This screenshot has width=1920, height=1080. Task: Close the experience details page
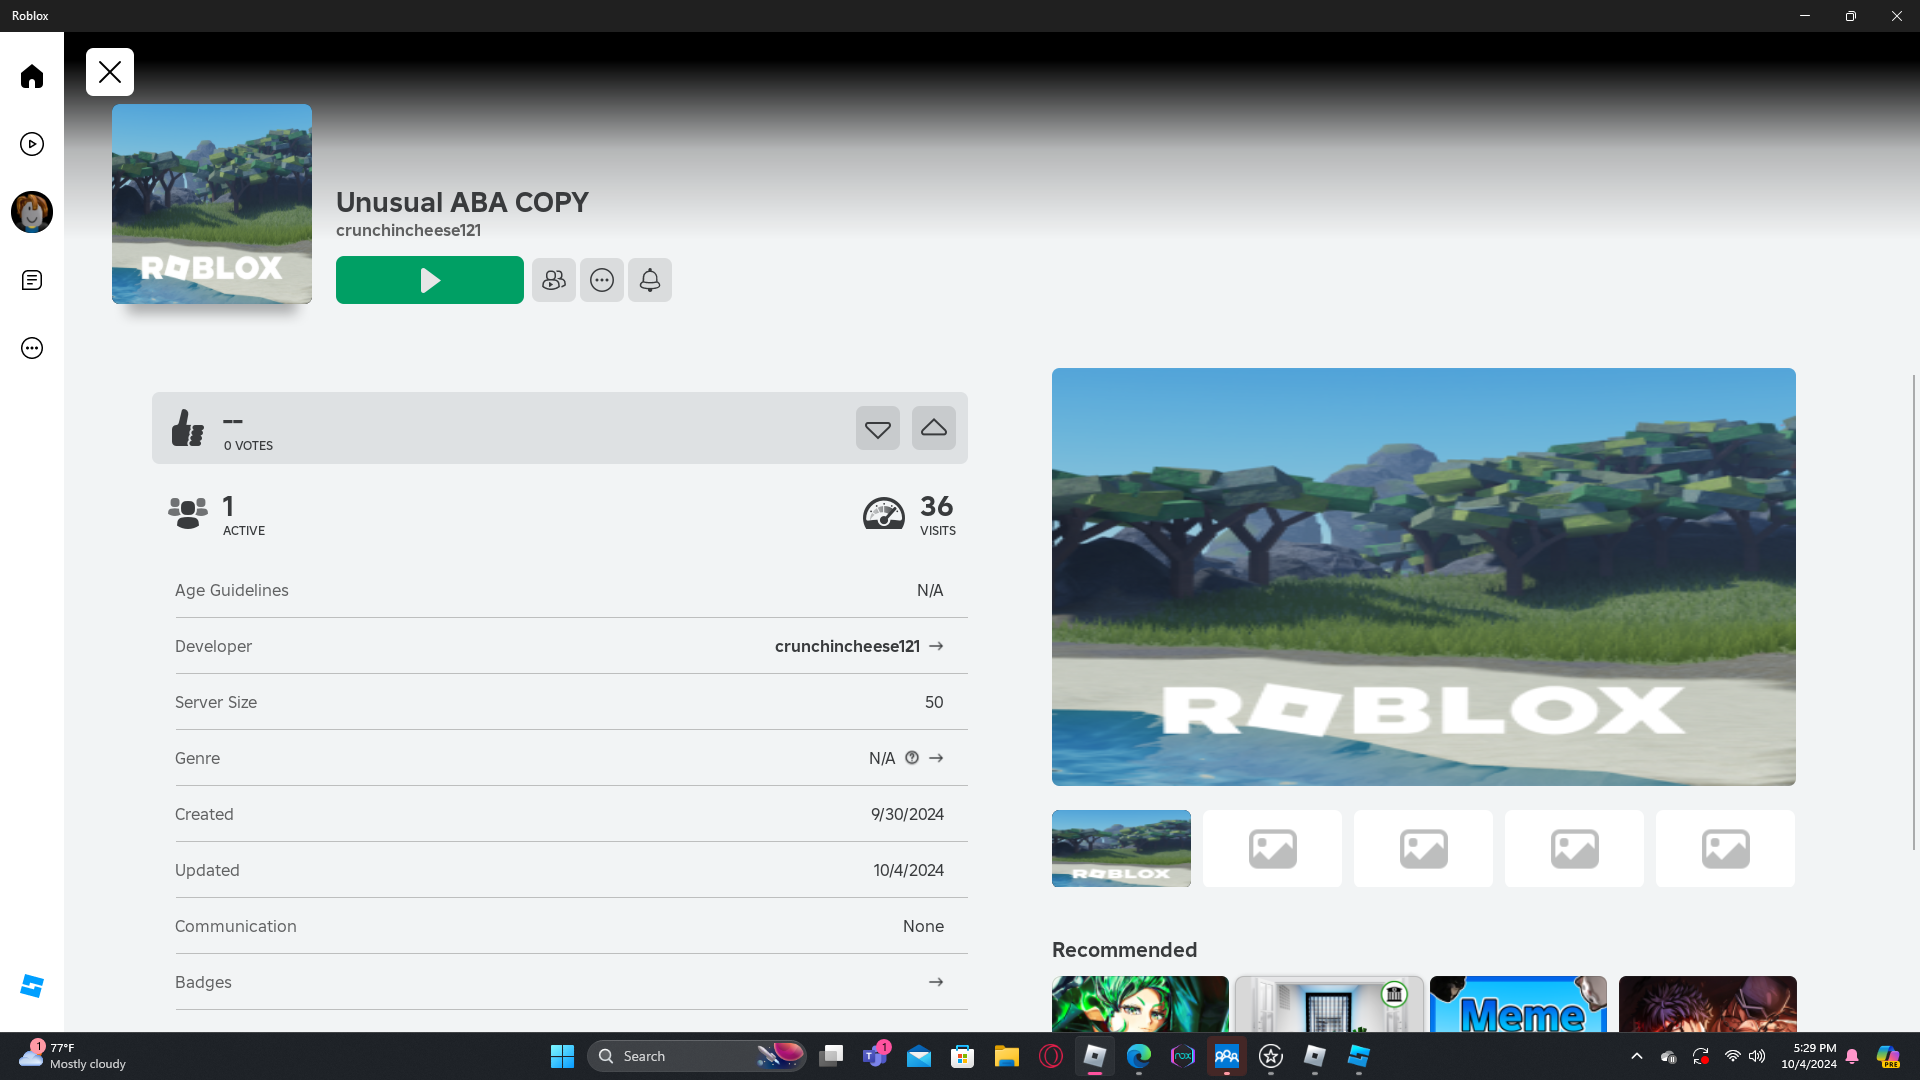(110, 72)
